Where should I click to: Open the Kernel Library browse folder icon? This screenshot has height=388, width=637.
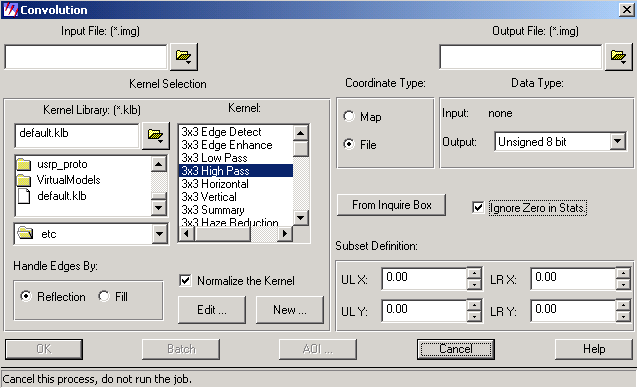click(x=156, y=135)
